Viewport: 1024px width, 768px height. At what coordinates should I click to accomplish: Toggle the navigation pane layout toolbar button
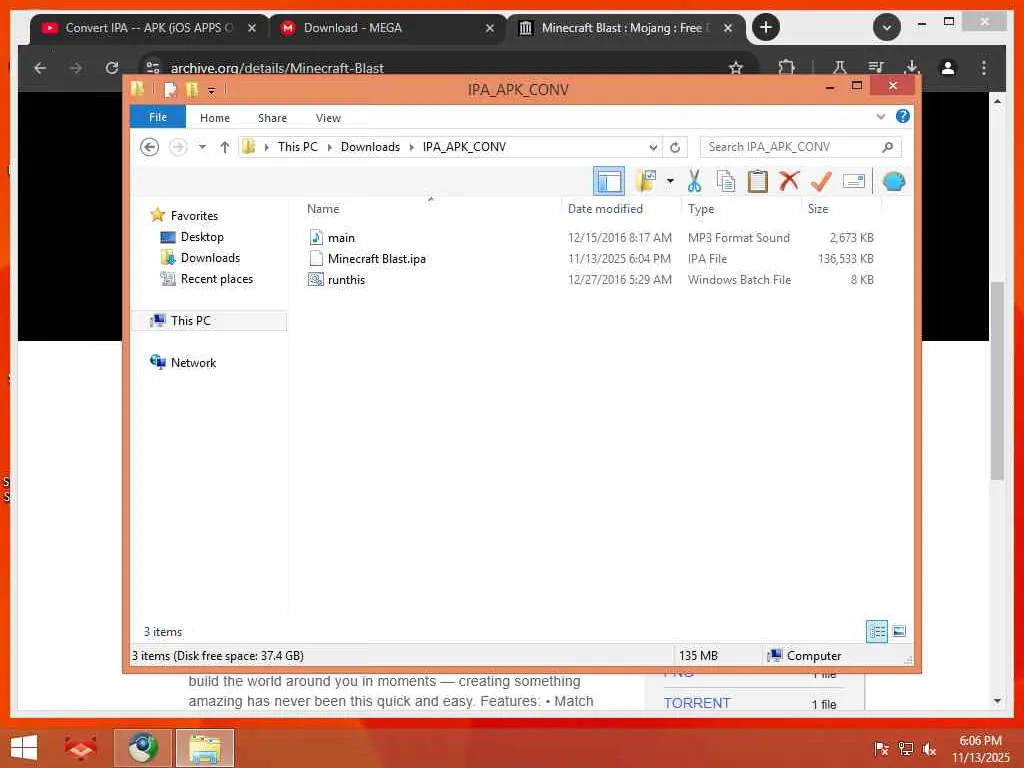609,181
